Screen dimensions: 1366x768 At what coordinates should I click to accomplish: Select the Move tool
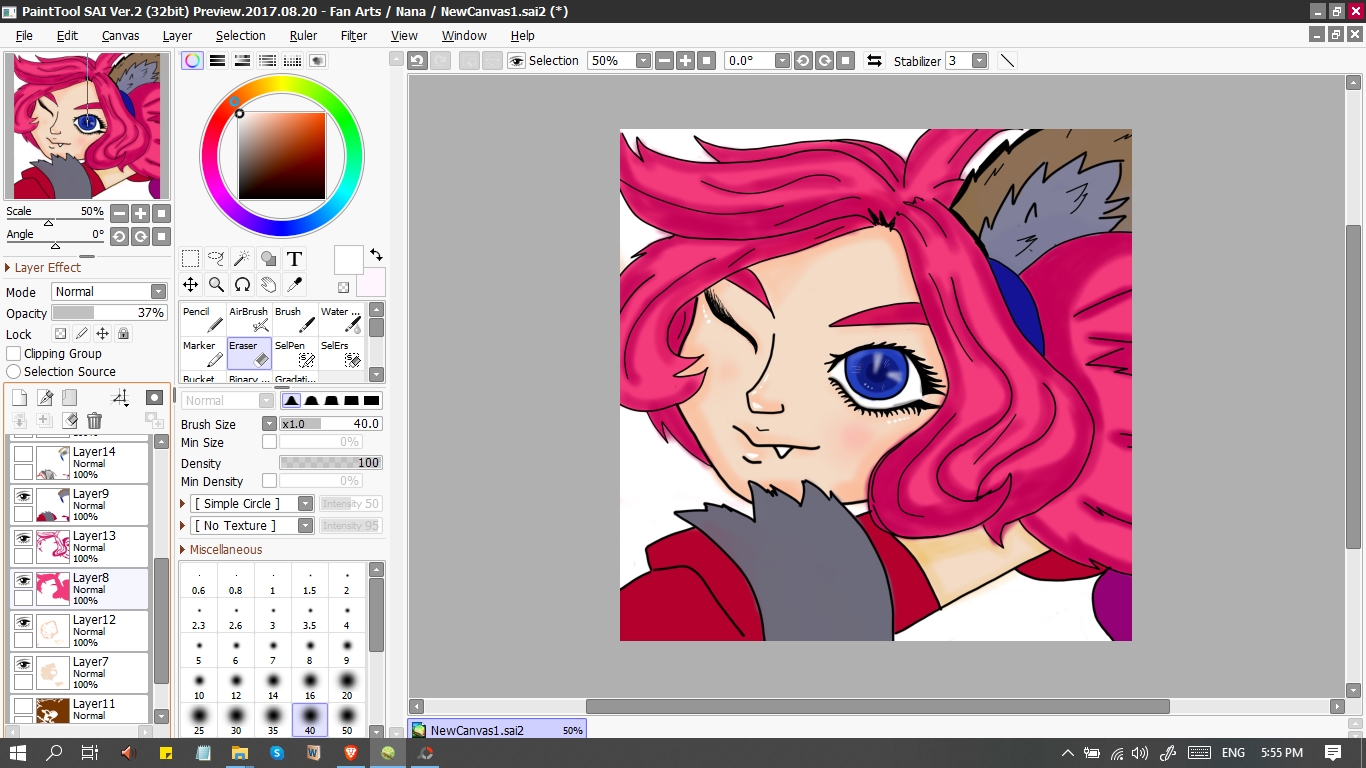[190, 285]
